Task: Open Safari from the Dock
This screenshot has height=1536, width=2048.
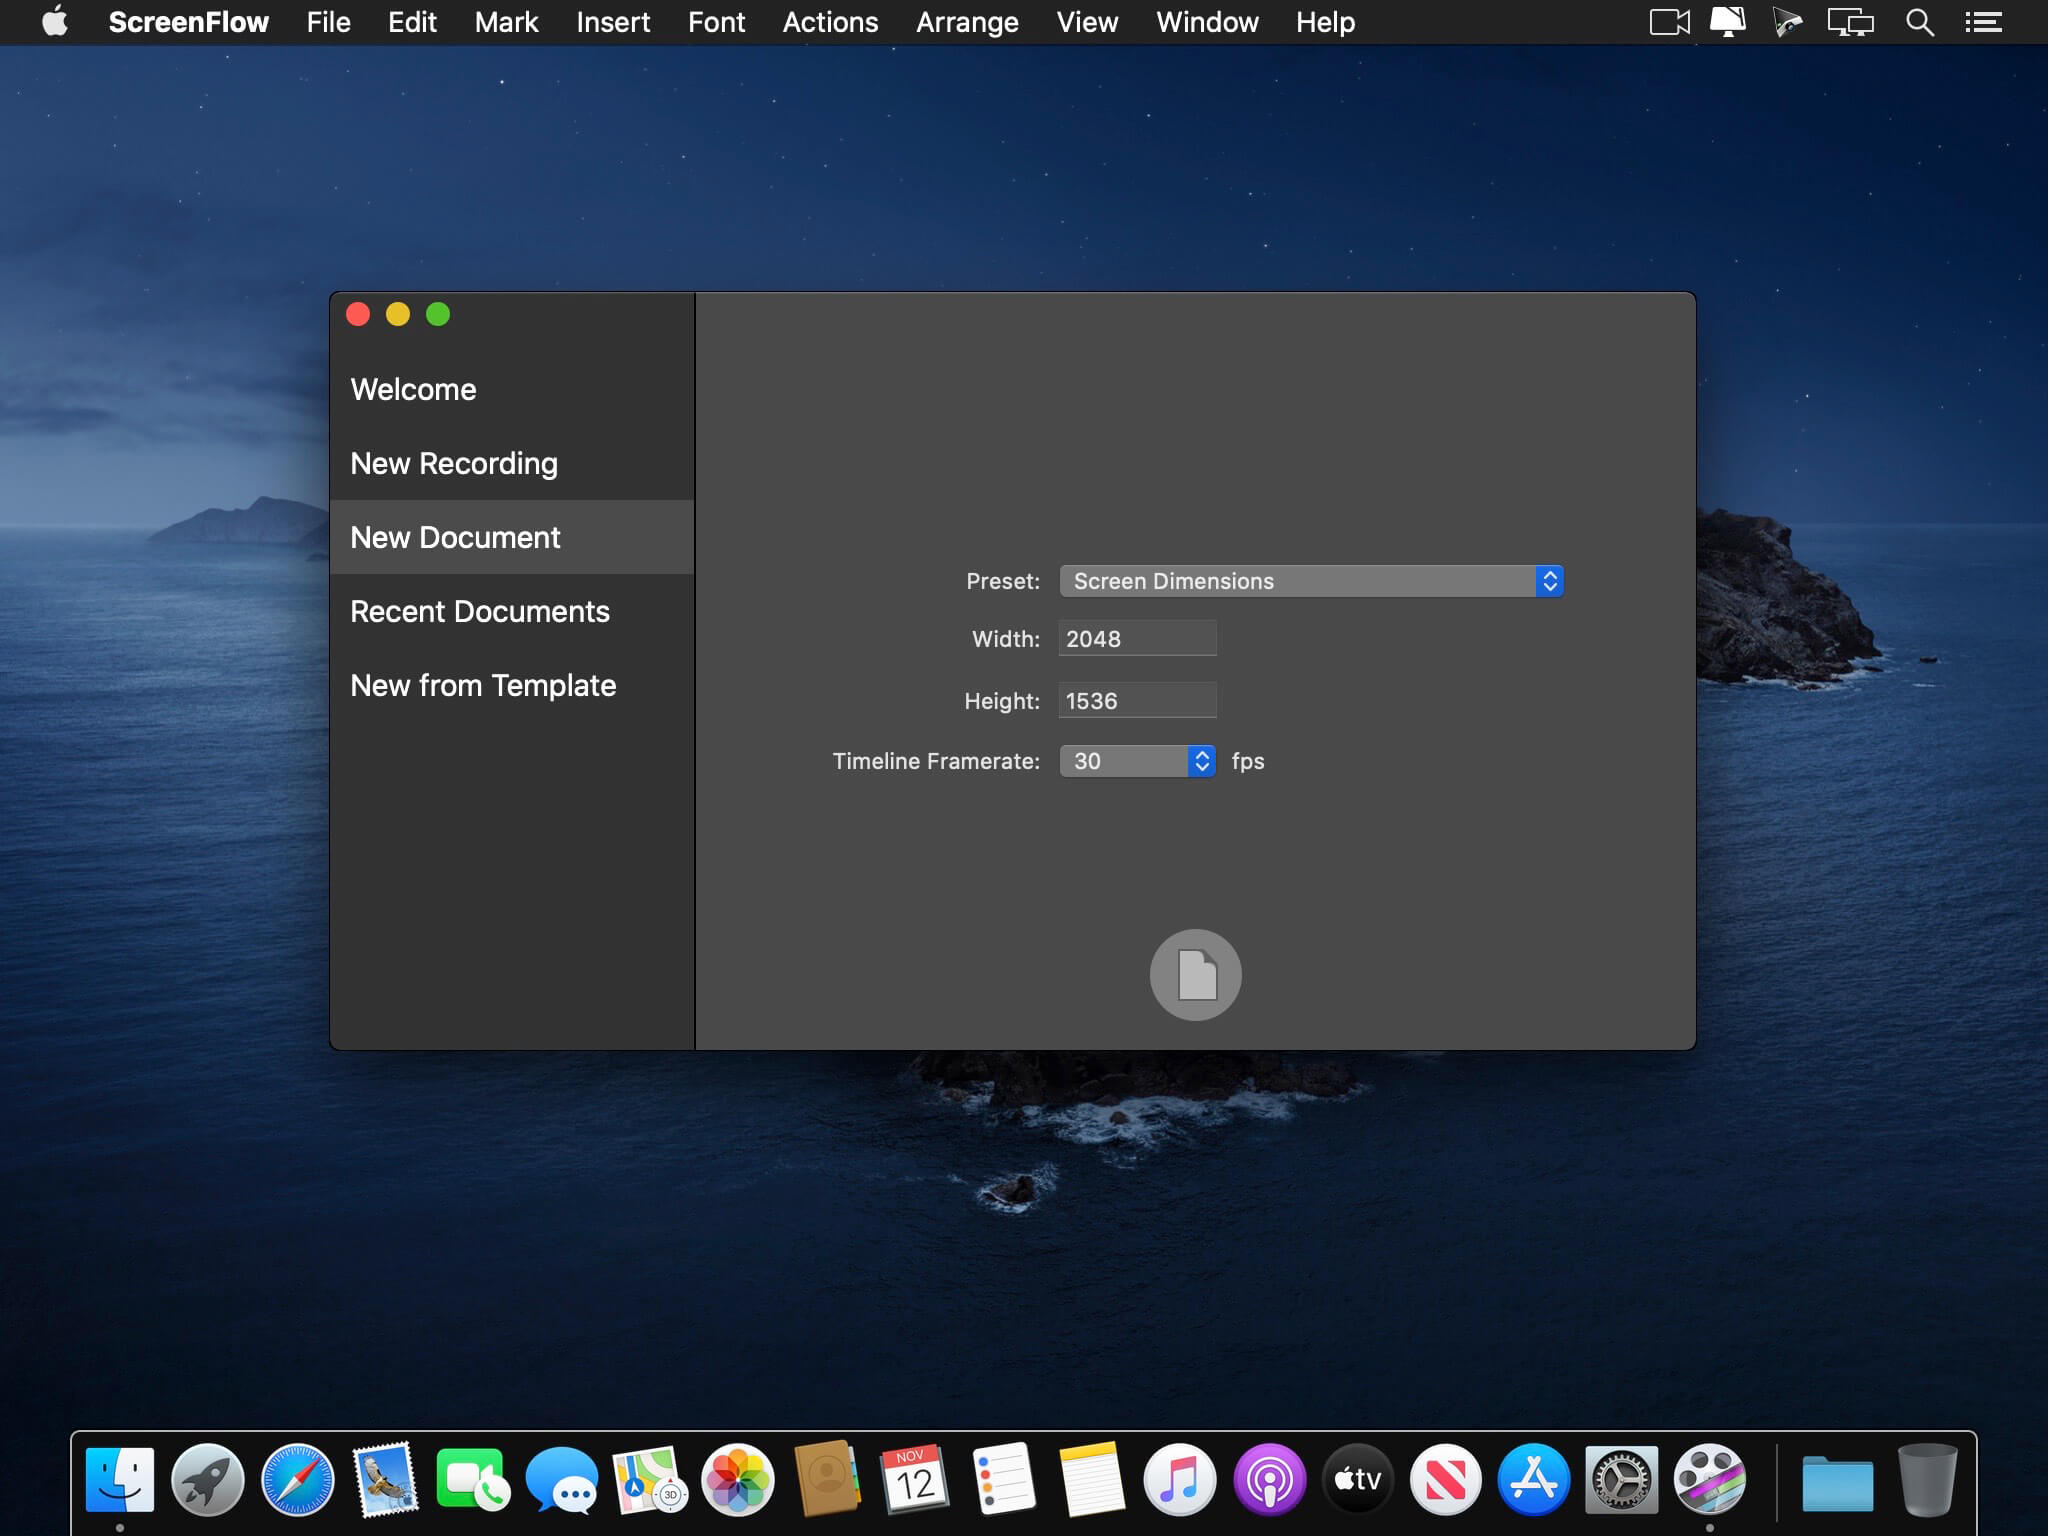Action: pos(297,1479)
